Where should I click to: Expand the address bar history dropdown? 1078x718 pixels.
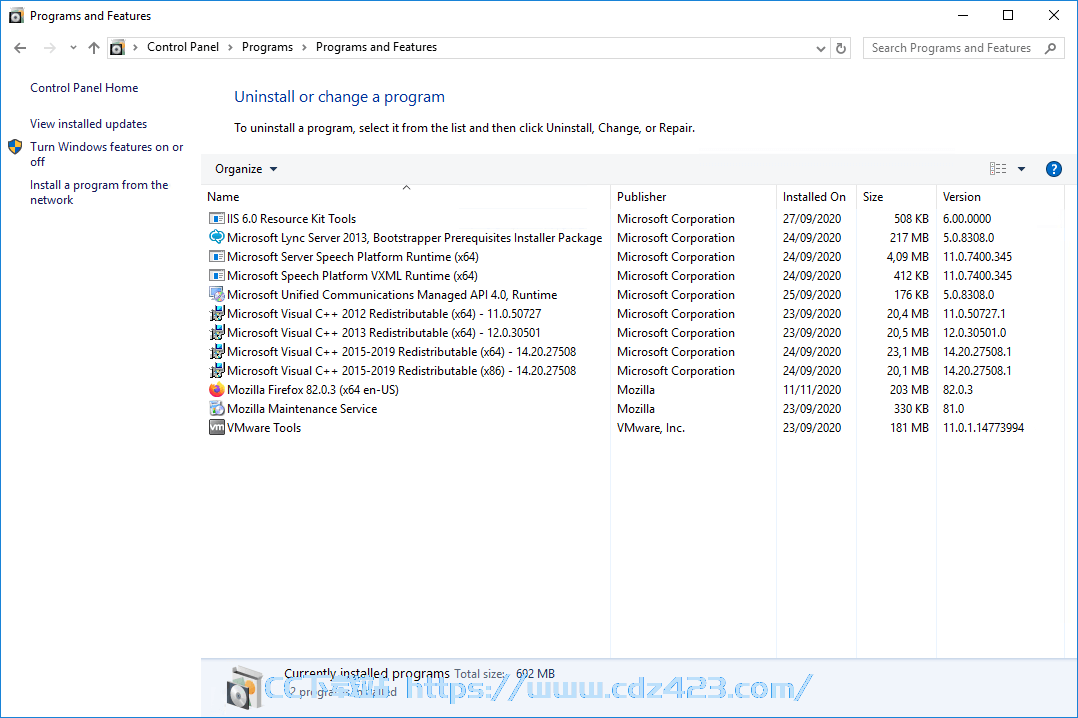[x=820, y=48]
